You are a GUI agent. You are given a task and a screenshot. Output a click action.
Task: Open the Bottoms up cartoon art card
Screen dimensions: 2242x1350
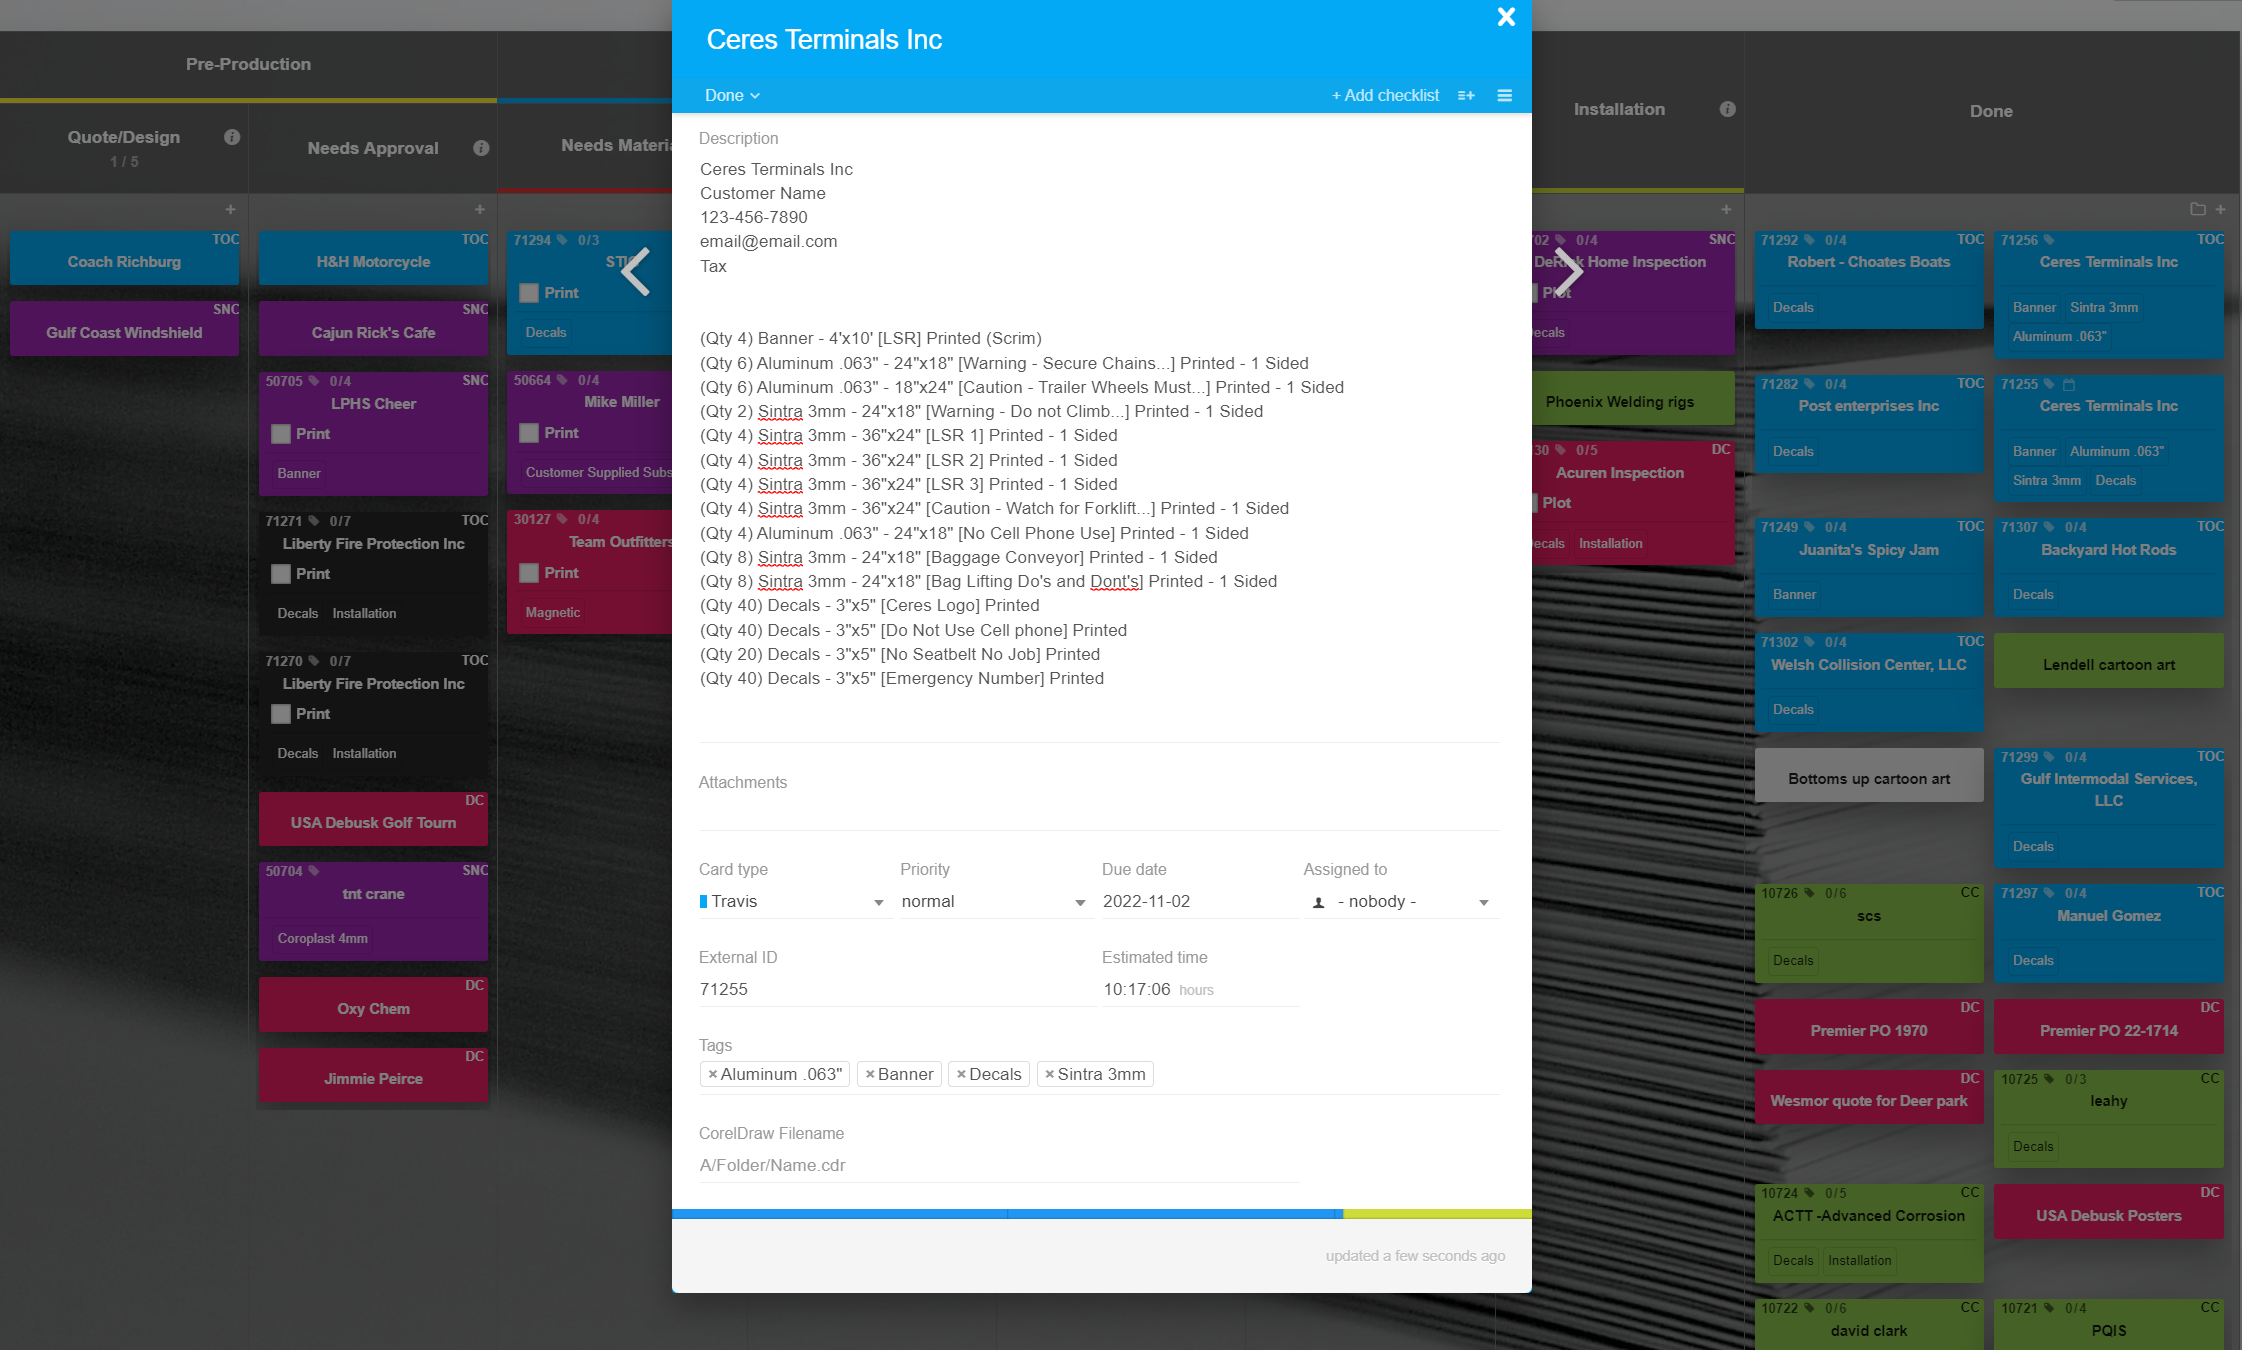tap(1869, 776)
